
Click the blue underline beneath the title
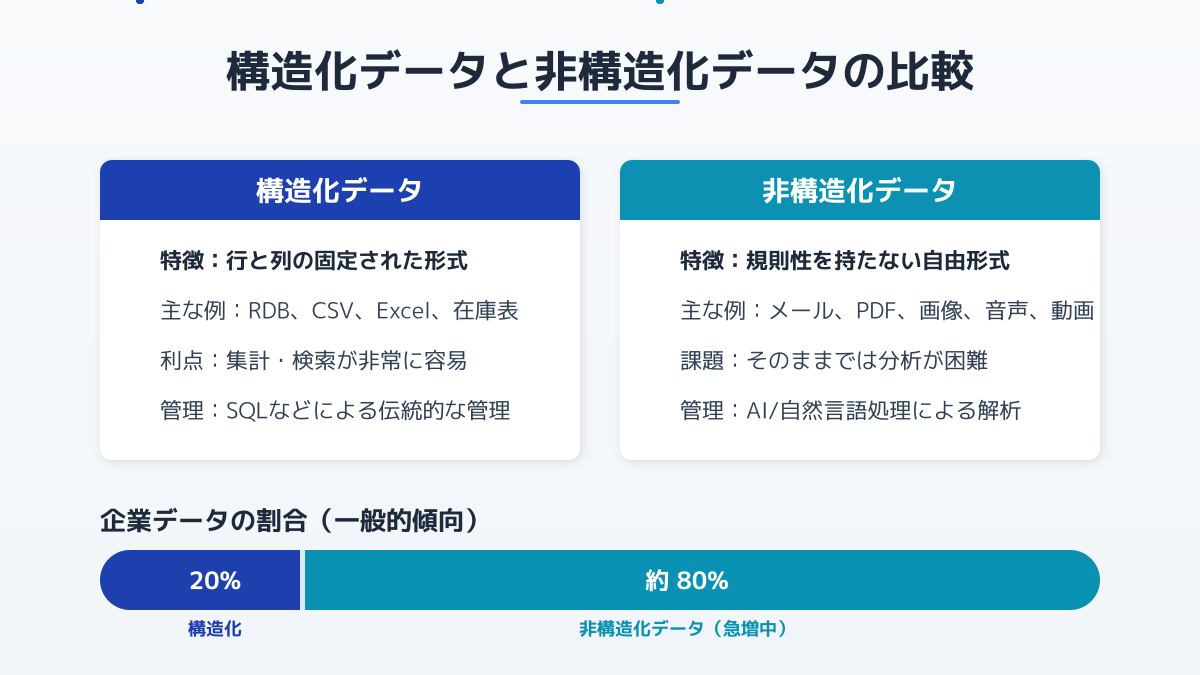point(600,101)
